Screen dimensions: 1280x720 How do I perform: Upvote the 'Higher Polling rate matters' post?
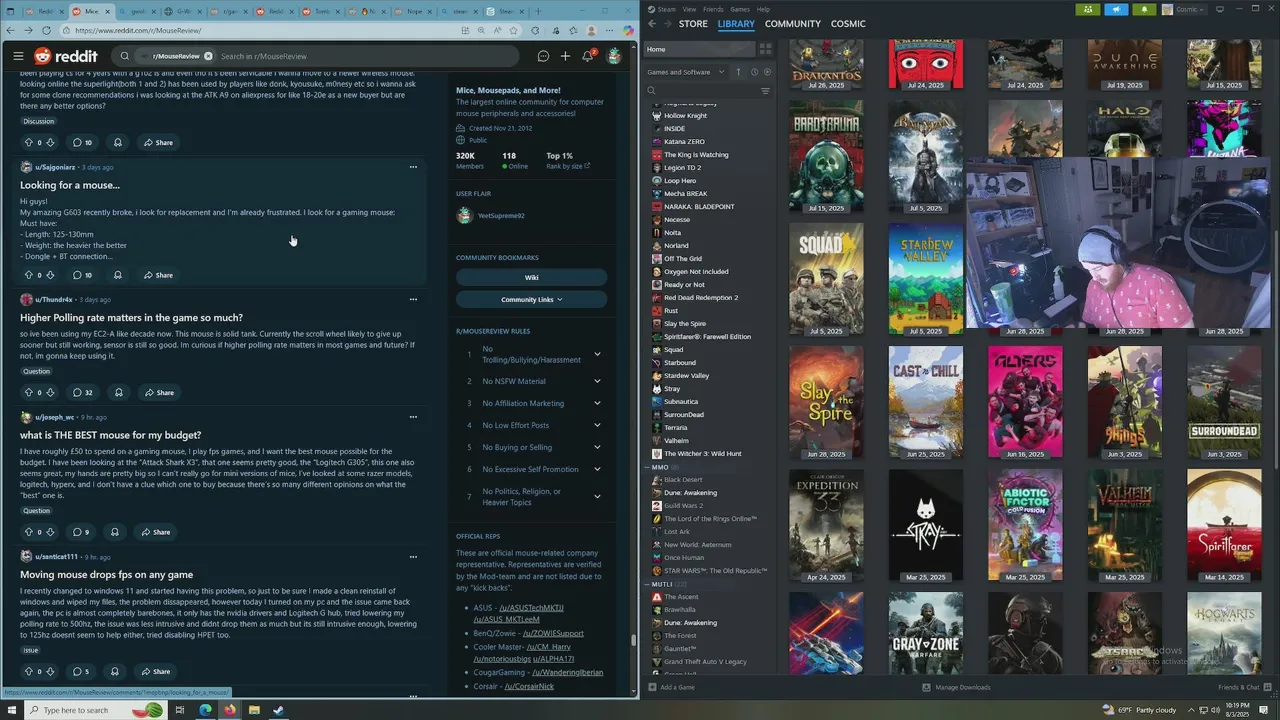point(28,392)
